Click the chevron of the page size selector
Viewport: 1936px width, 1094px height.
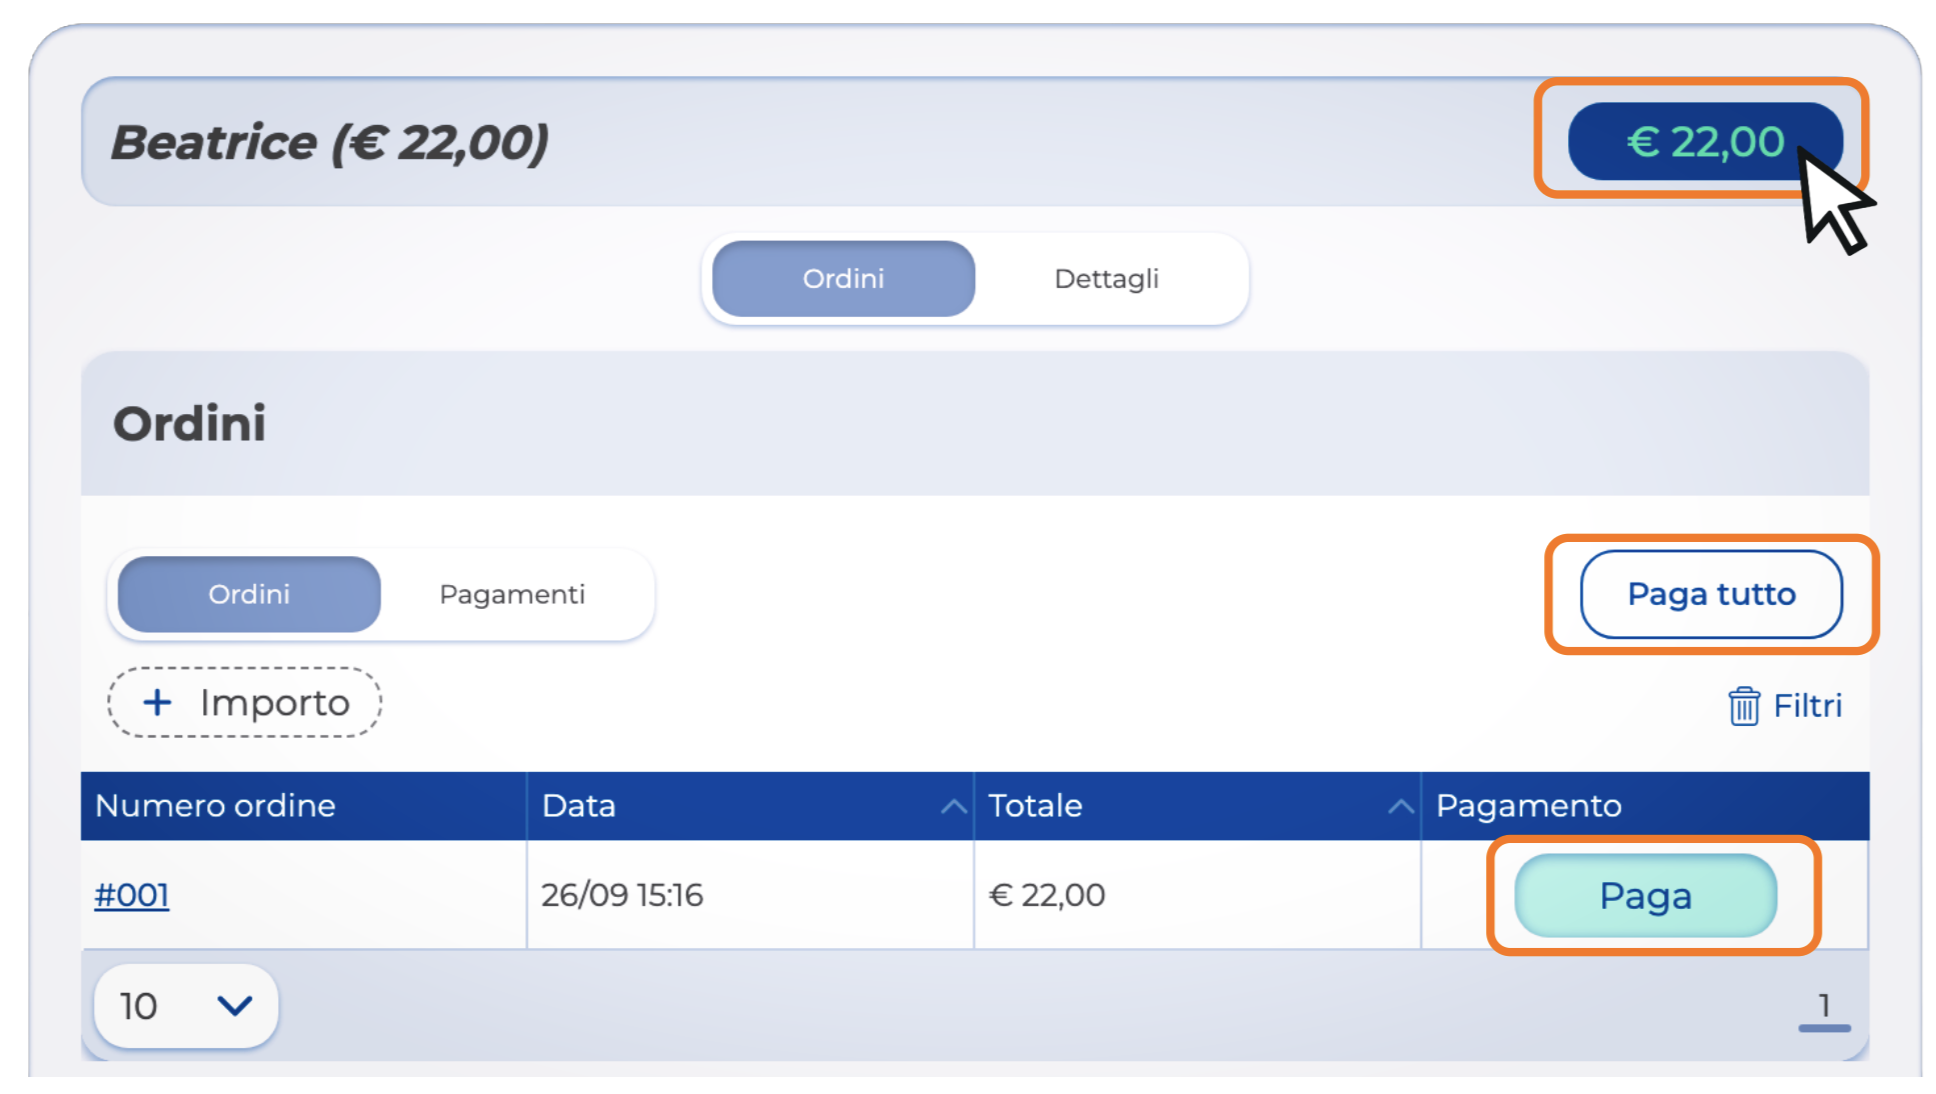(235, 1006)
